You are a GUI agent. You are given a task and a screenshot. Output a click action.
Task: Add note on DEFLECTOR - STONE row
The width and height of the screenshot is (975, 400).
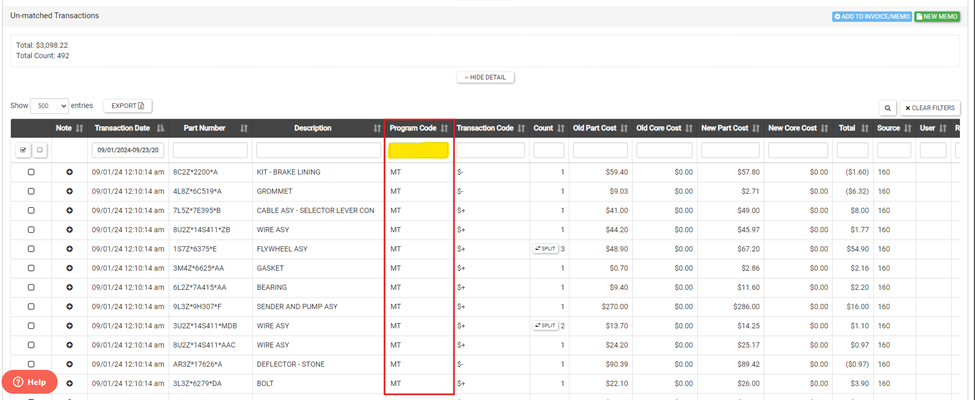pyautogui.click(x=70, y=364)
